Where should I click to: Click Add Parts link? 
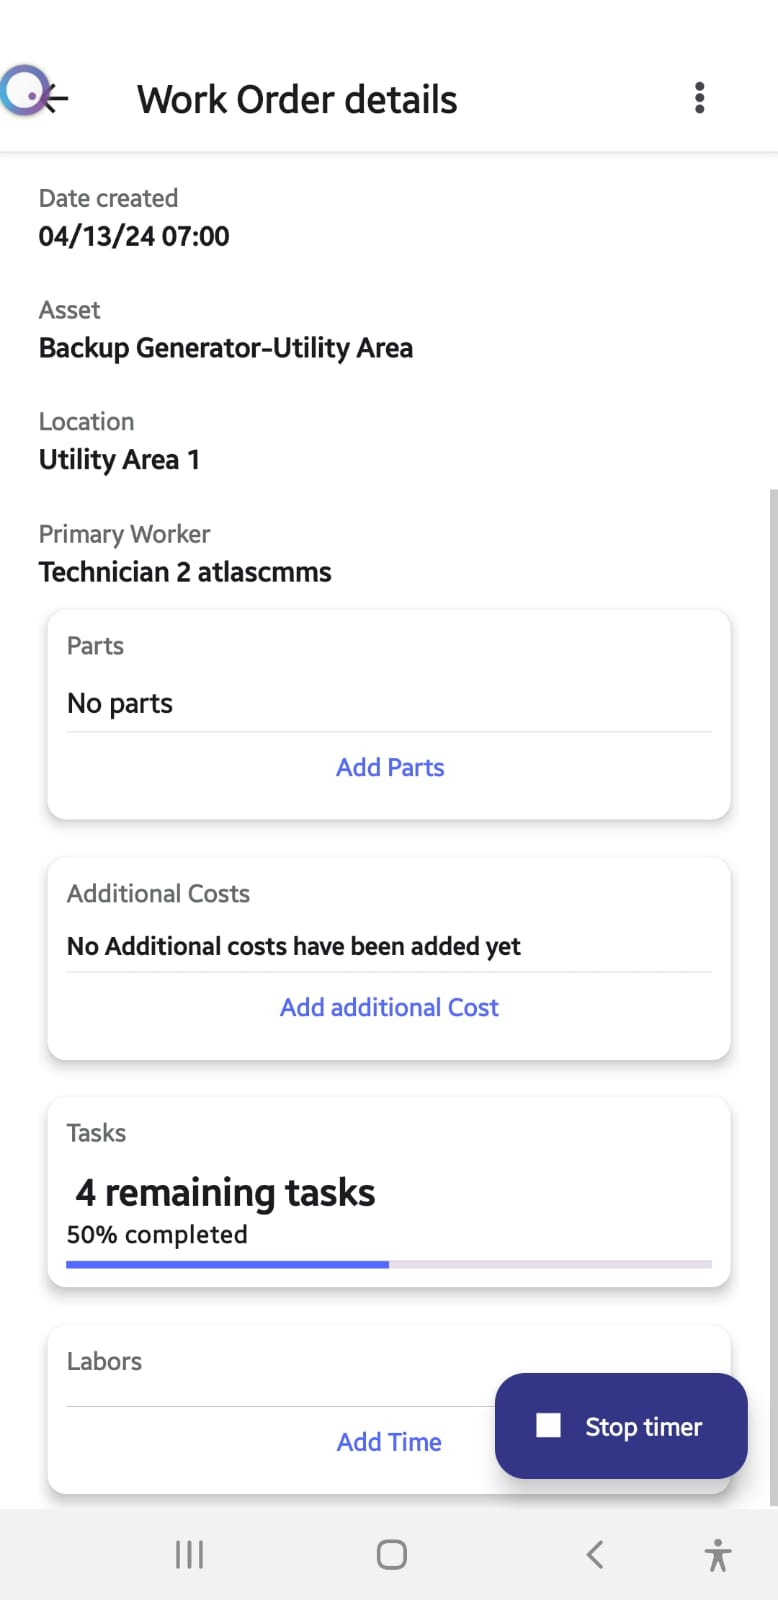[390, 767]
